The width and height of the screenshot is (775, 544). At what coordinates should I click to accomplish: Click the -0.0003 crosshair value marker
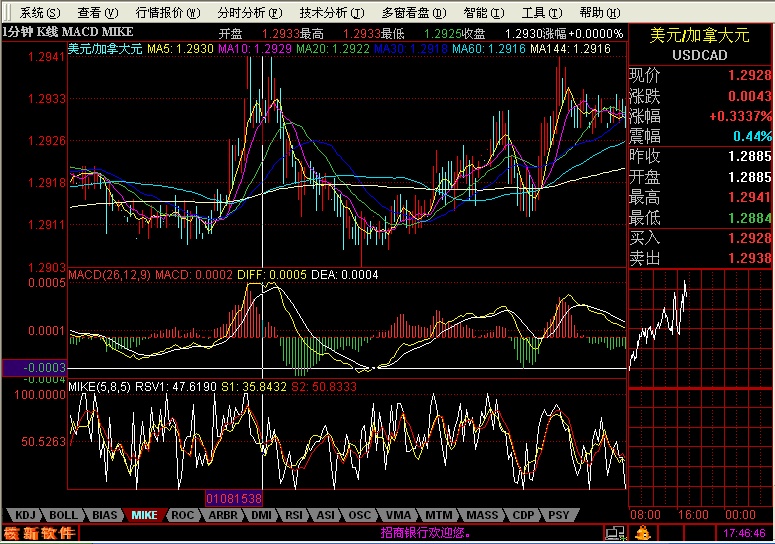[x=35, y=368]
